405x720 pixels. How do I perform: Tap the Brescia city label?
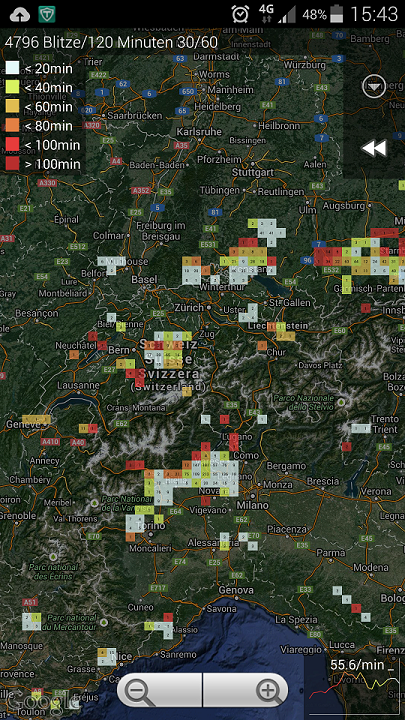tap(323, 481)
